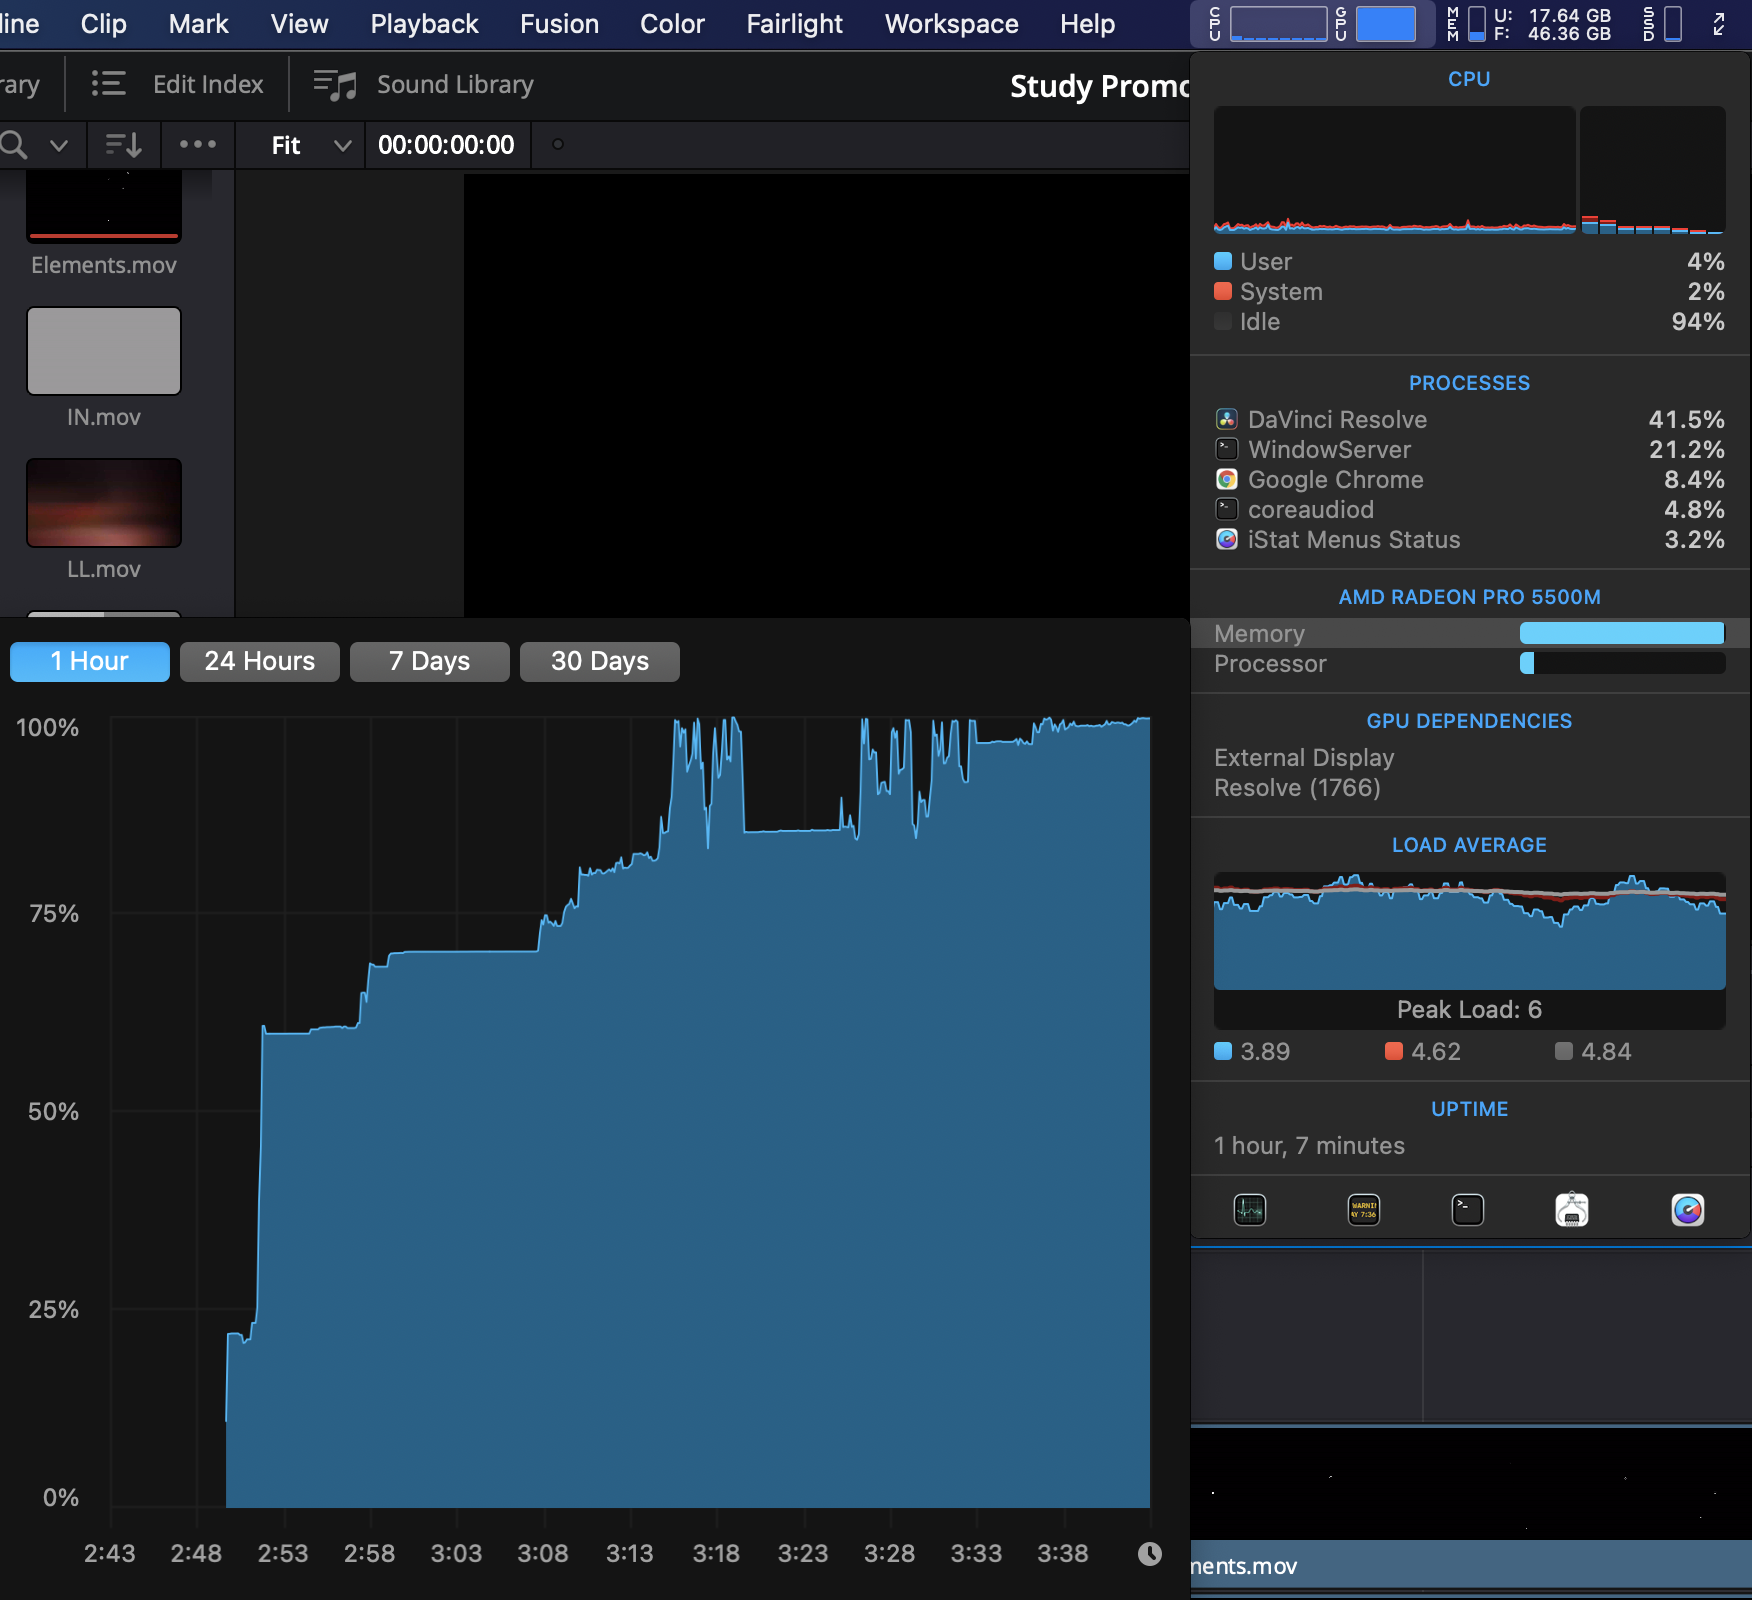This screenshot has width=1752, height=1600.
Task: Expand the search options chevron
Action: click(x=59, y=145)
